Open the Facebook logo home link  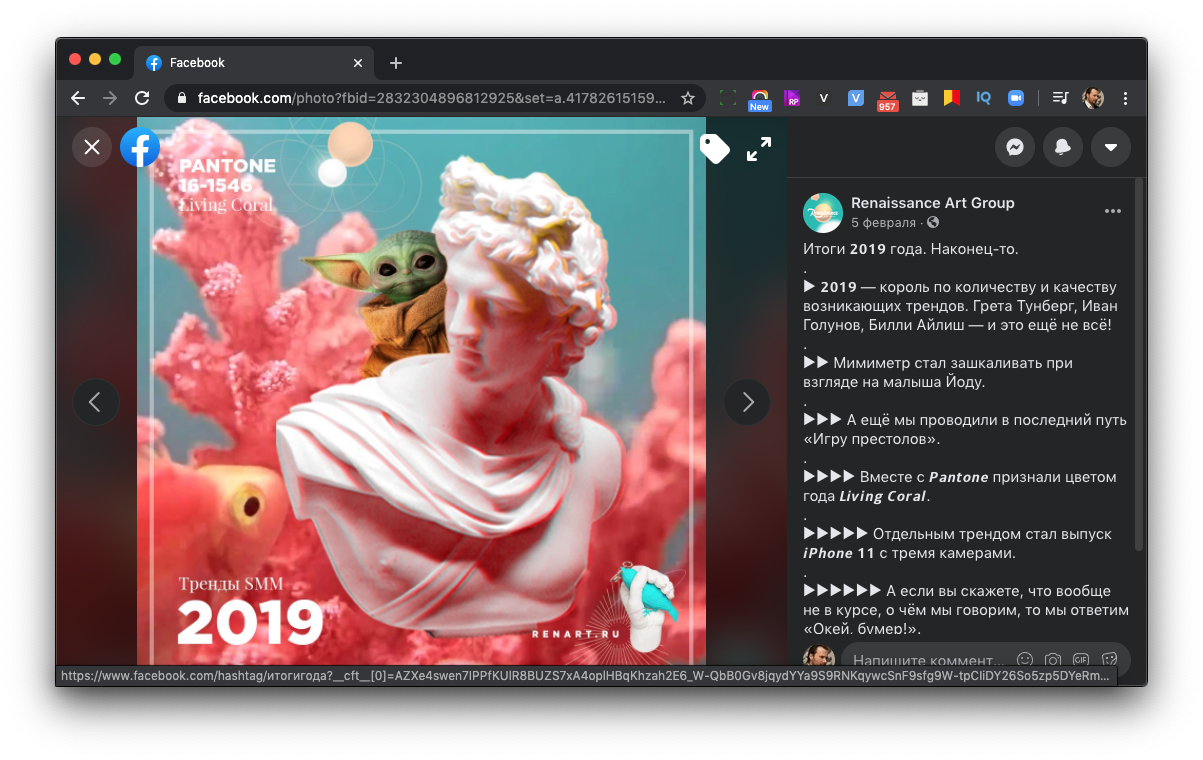tap(140, 147)
